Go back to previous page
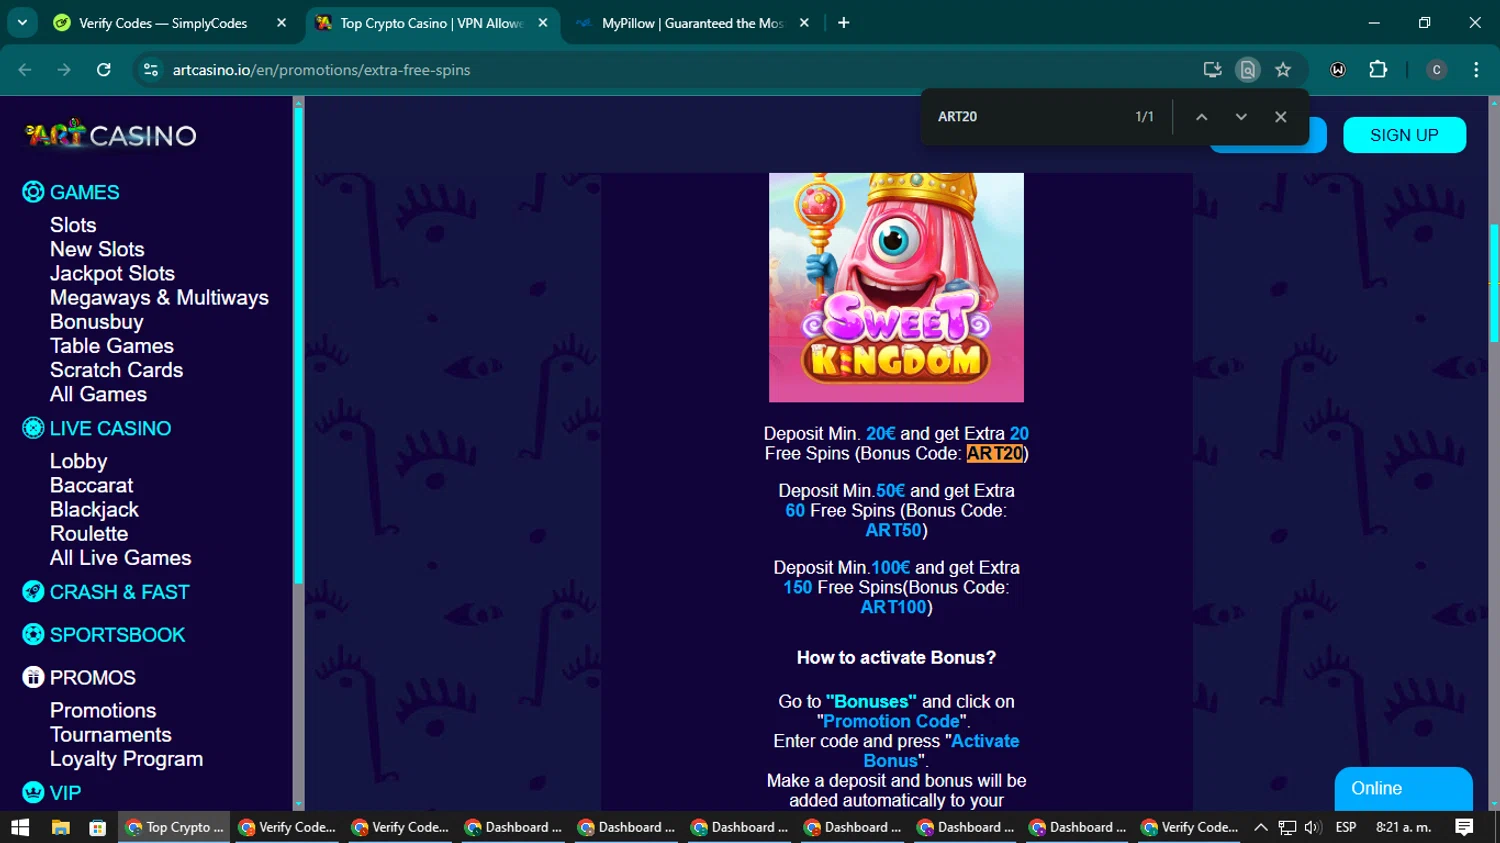1500x843 pixels. tap(25, 70)
